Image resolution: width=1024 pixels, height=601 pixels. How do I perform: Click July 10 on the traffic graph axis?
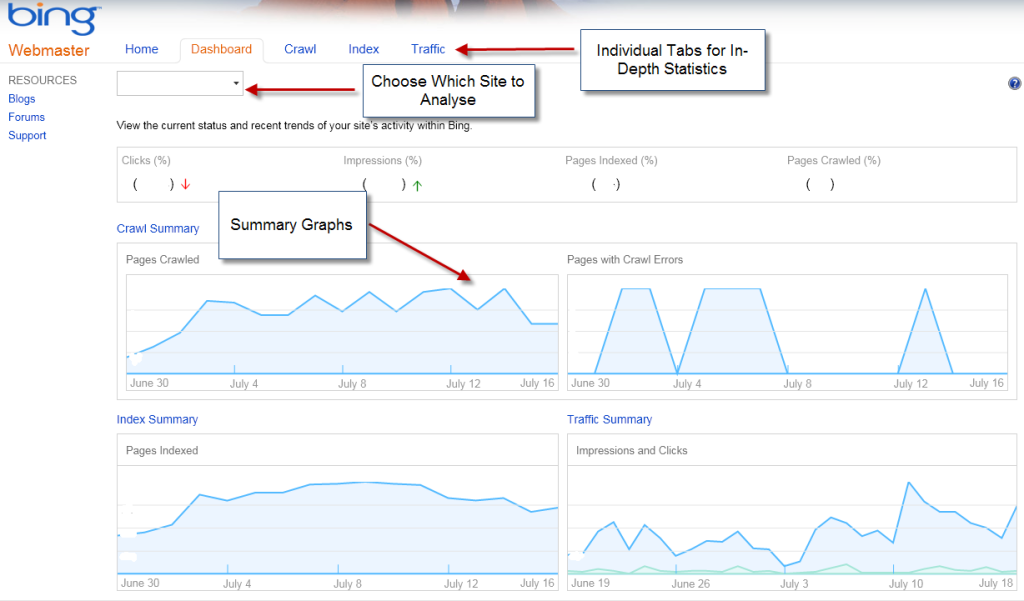tap(906, 583)
